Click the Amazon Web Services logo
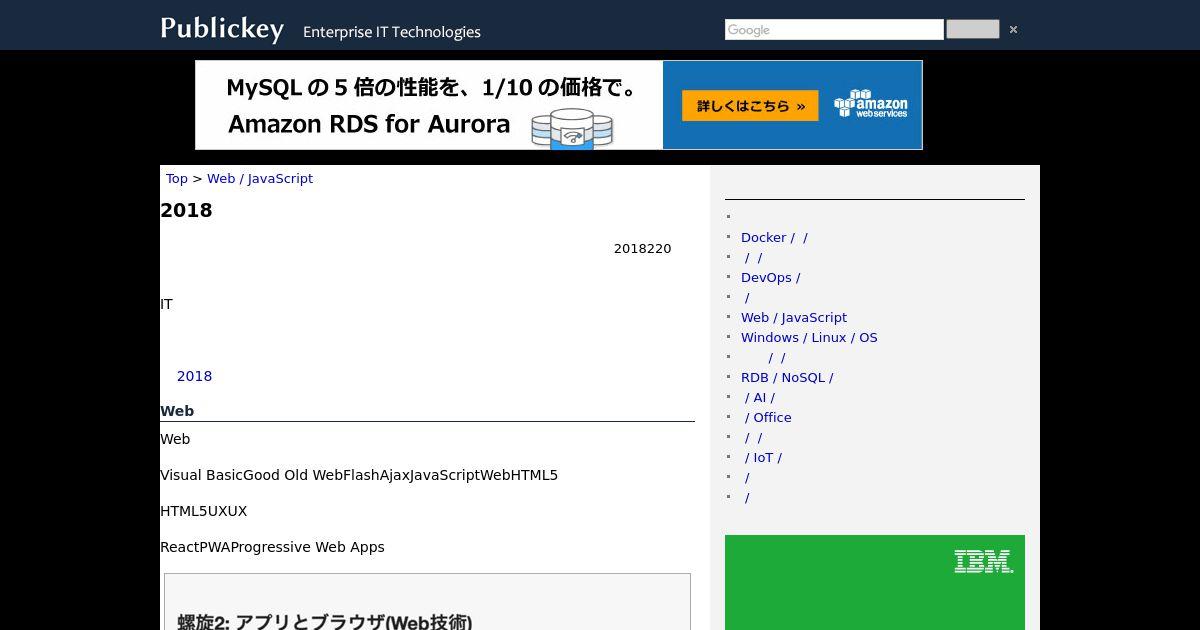This screenshot has height=630, width=1200. 871,104
